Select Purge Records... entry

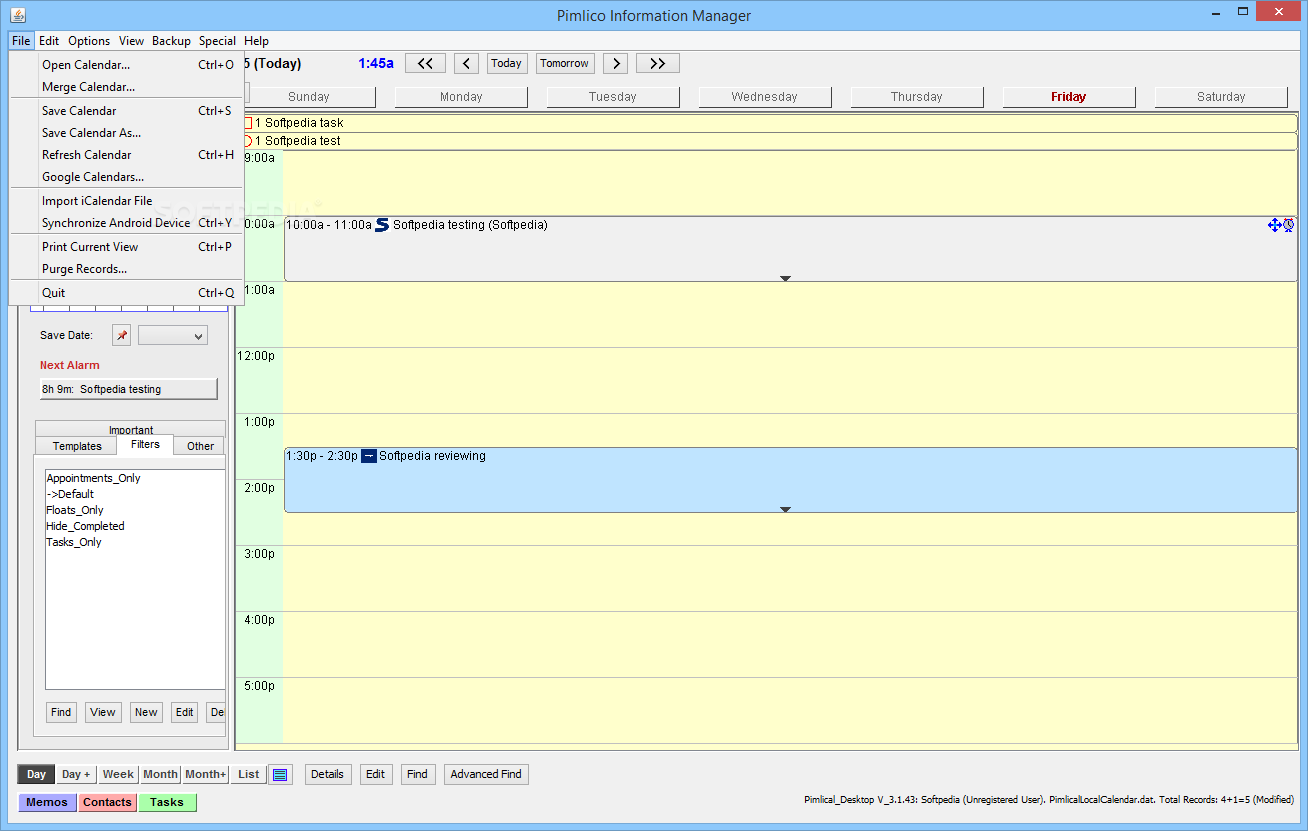point(126,269)
